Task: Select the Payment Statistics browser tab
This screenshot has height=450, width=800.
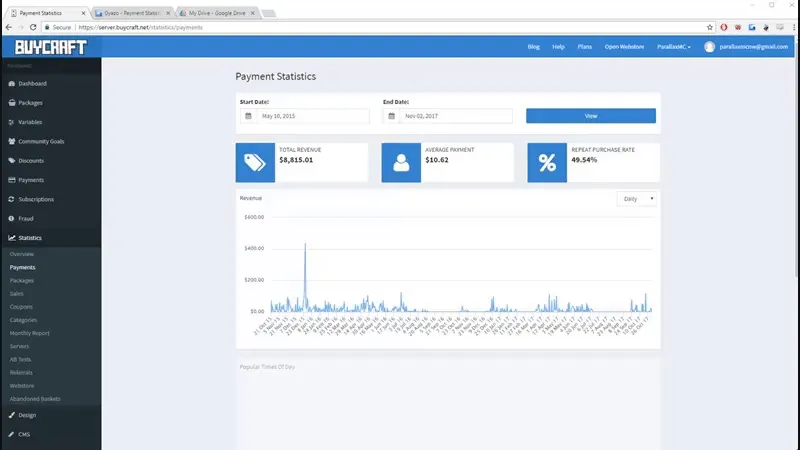Action: (x=47, y=13)
